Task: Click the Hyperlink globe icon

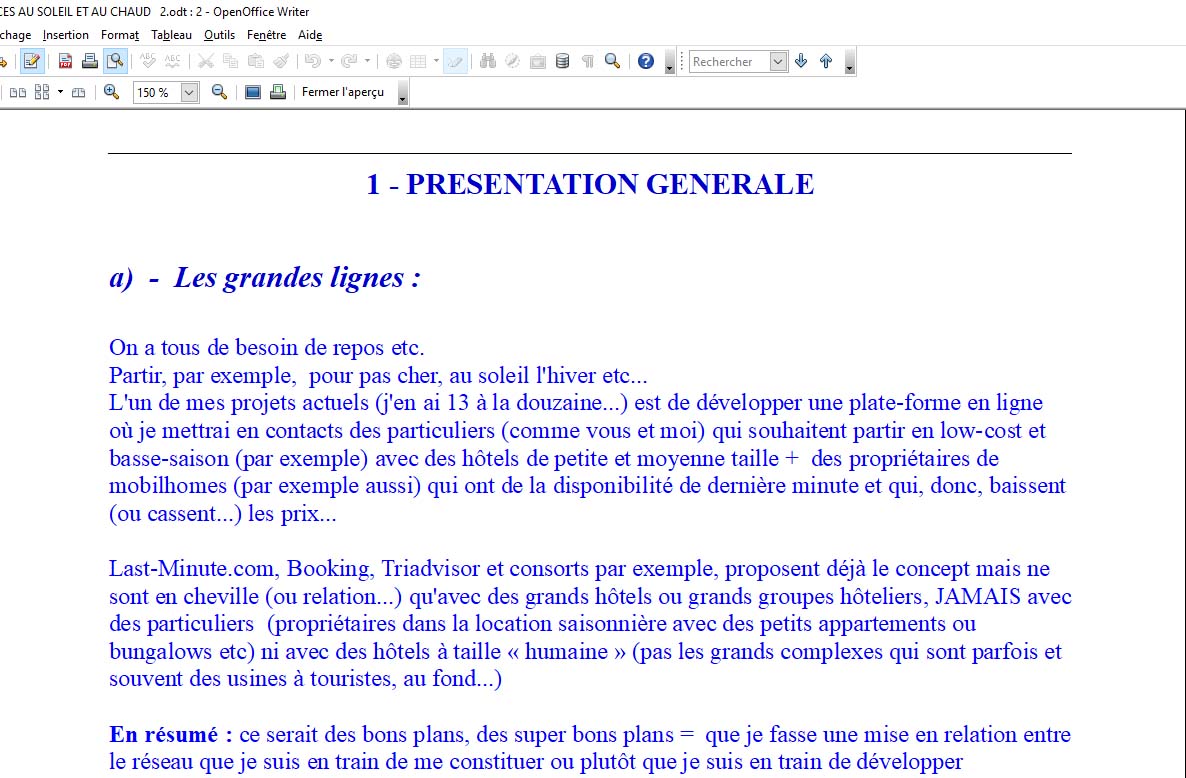Action: pyautogui.click(x=393, y=61)
